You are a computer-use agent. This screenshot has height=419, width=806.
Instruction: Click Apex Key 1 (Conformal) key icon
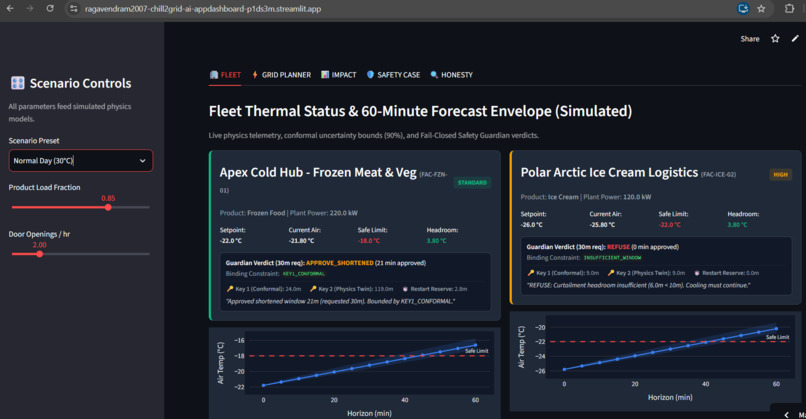tap(230, 289)
